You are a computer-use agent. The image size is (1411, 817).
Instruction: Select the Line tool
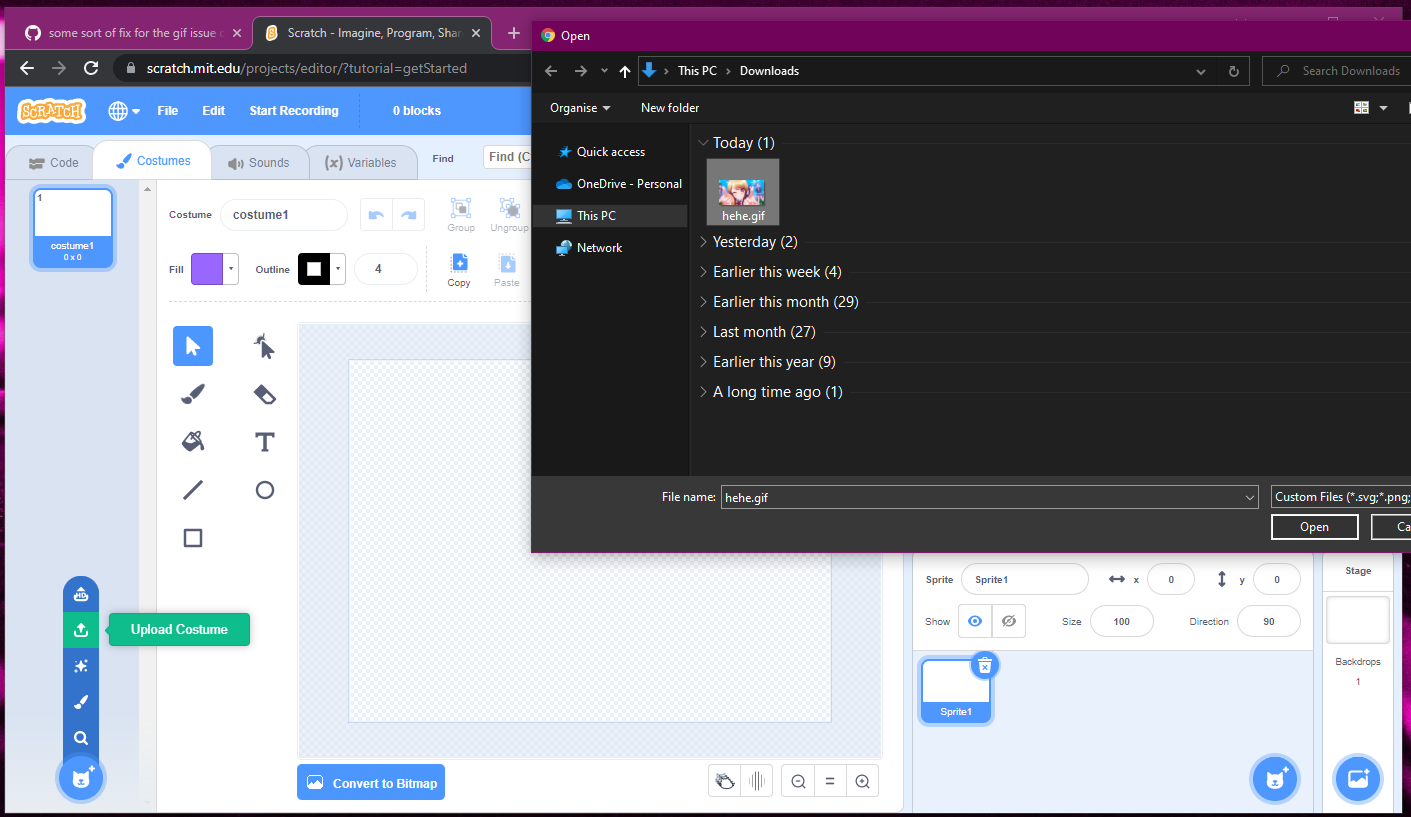coord(193,490)
